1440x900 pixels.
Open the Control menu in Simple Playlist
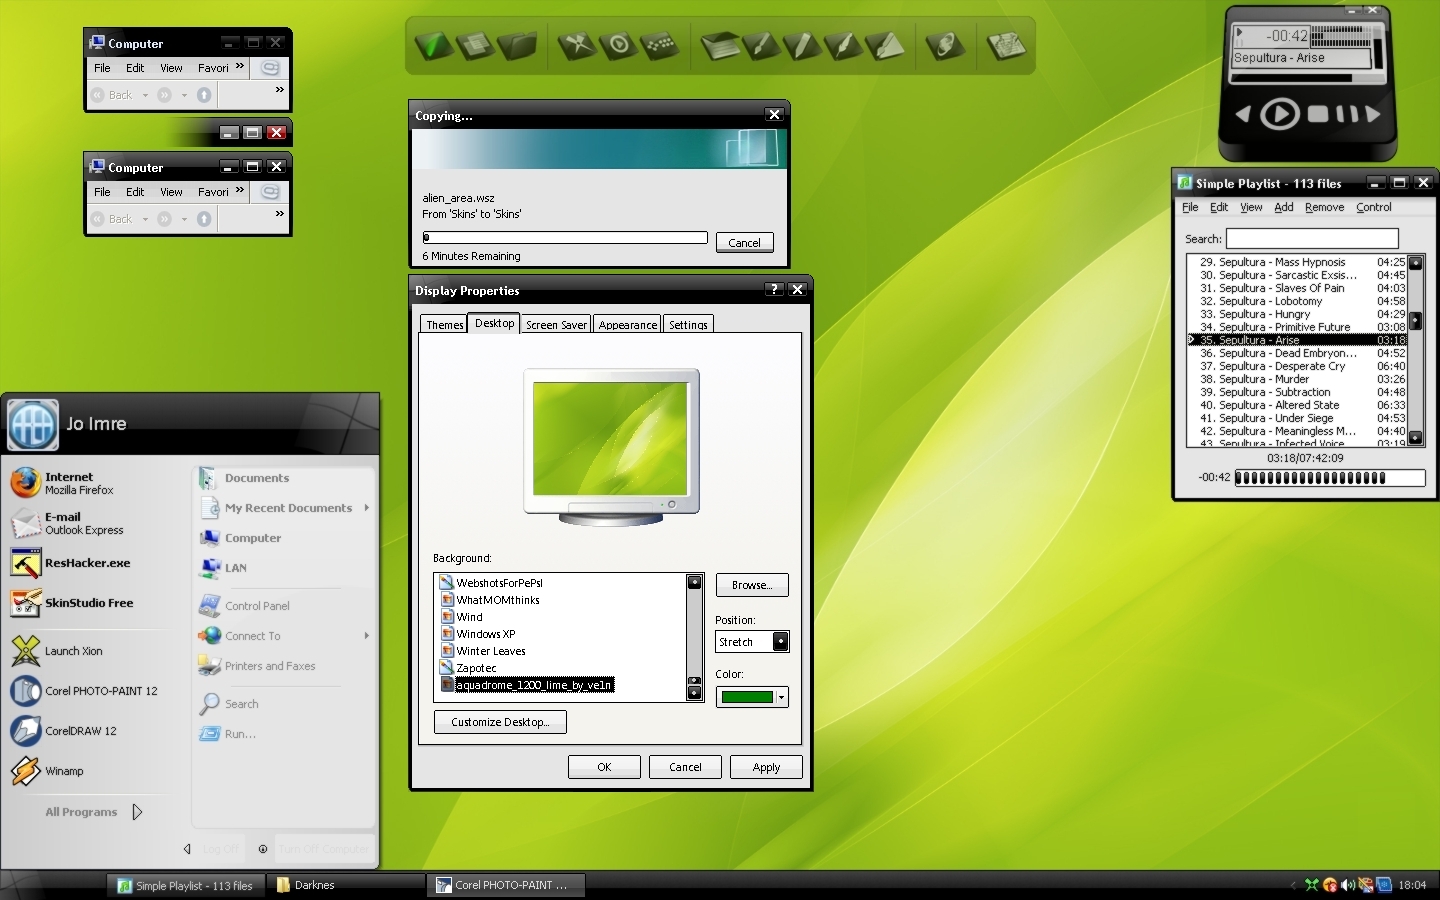[x=1373, y=207]
